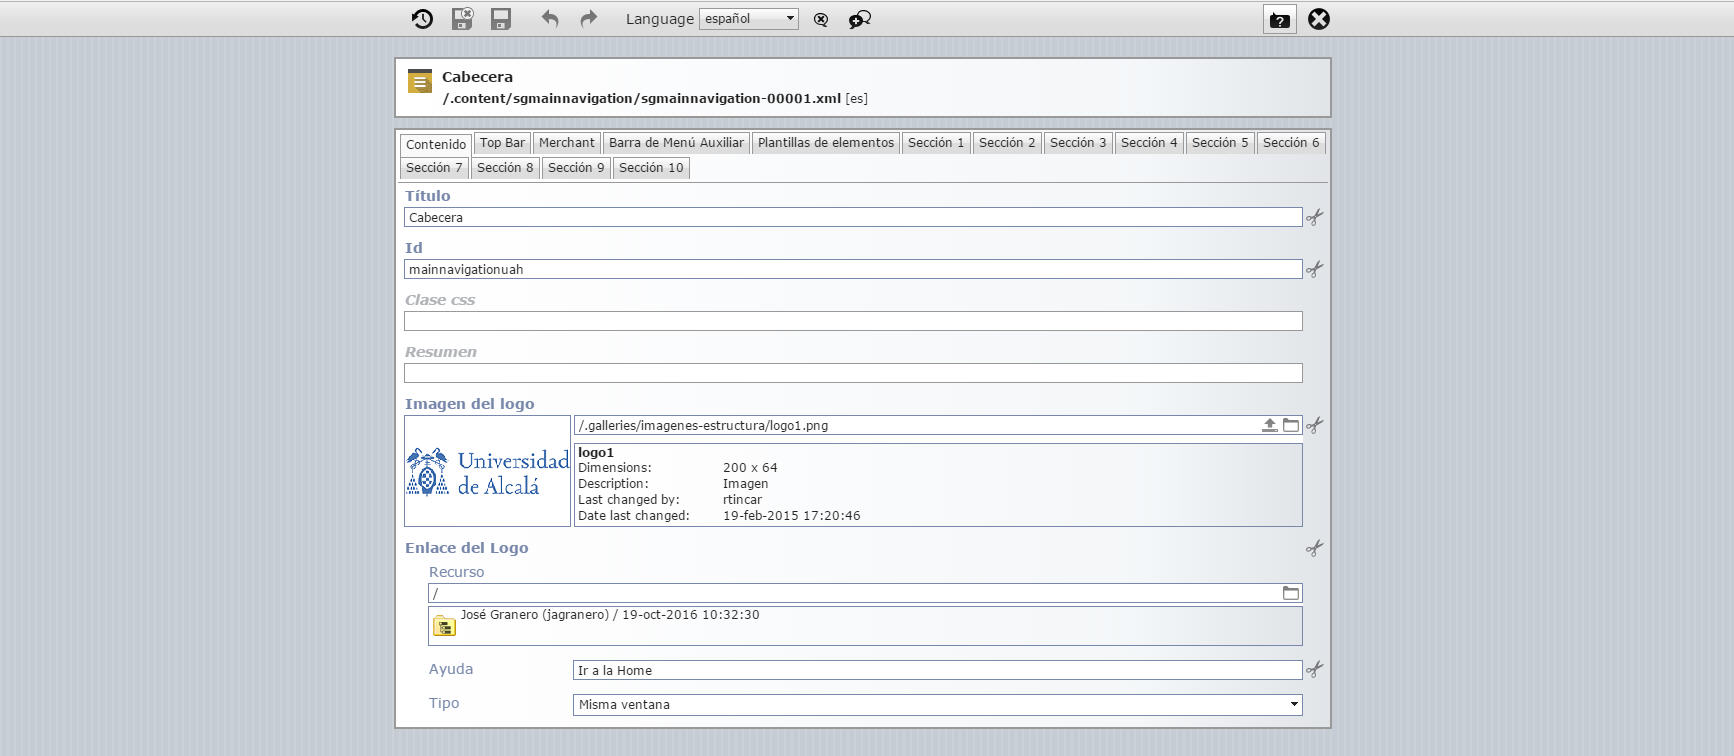The width and height of the screenshot is (1734, 756).
Task: Click the undo arrow in the toolbar
Action: [x=549, y=19]
